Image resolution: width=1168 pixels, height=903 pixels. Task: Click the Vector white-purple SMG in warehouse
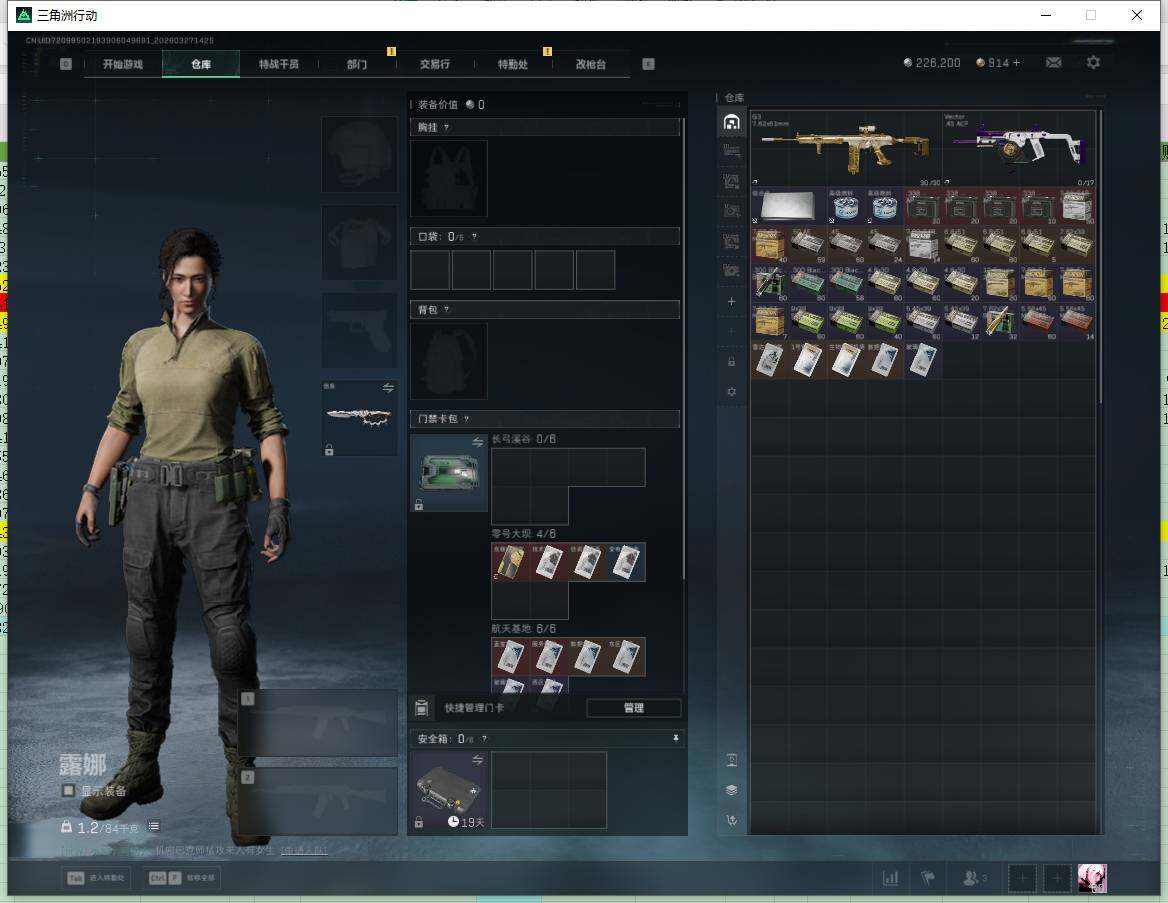(x=1018, y=148)
